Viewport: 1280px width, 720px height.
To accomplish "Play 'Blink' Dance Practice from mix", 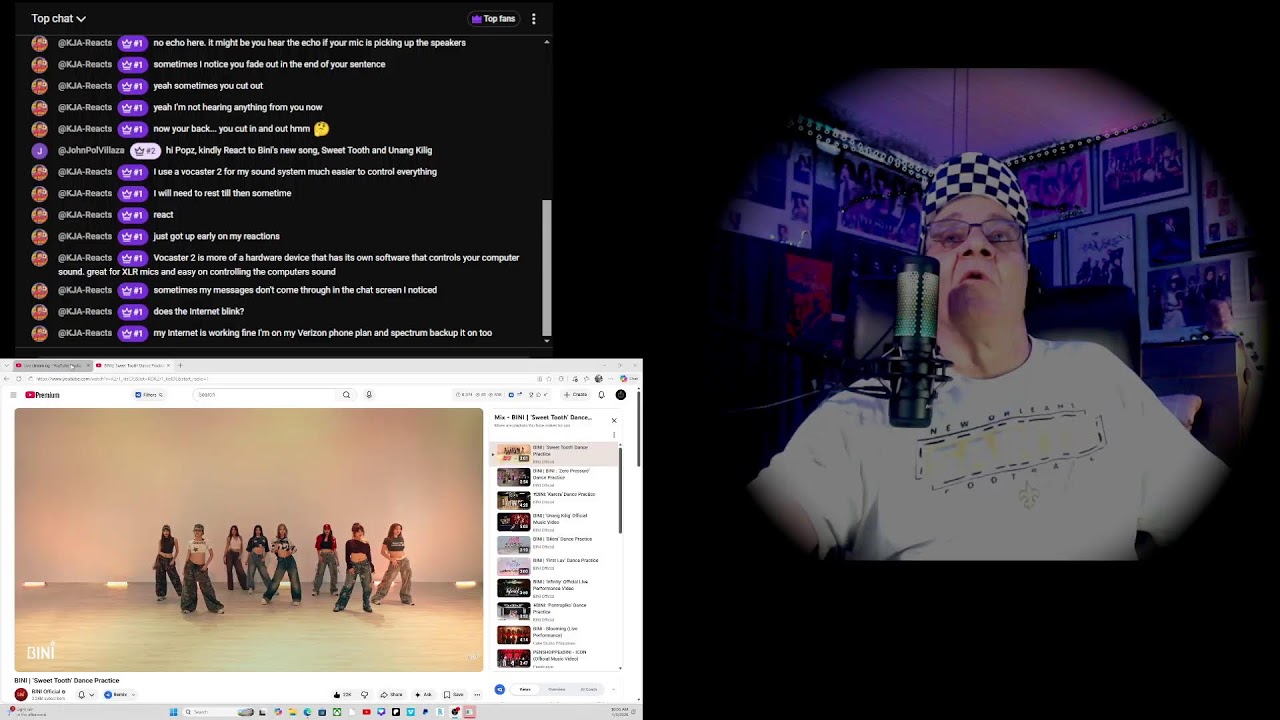I will pos(555,544).
